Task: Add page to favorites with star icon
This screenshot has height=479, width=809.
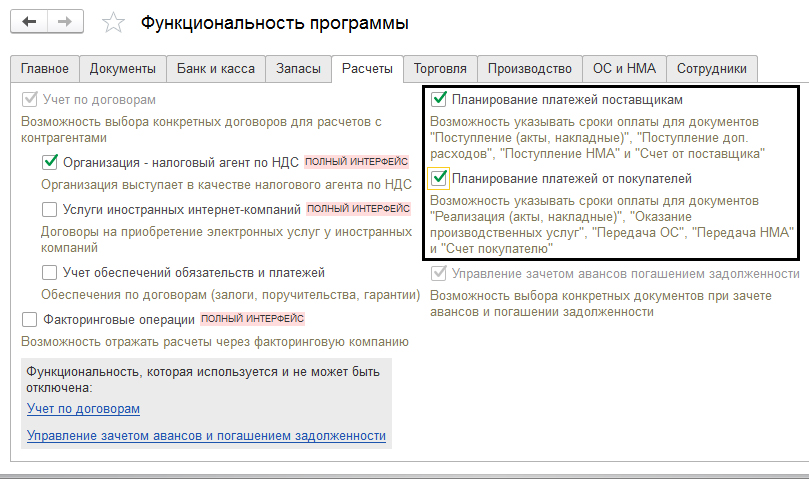Action: coord(115,22)
